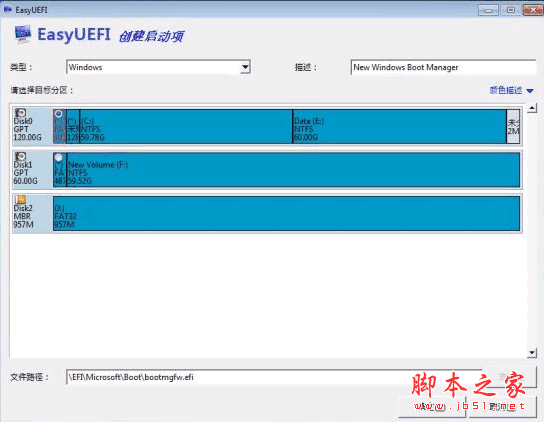Click the Disk1 GPT 60.00G label
Image resolution: width=544 pixels, height=422 pixels.
tap(25, 172)
